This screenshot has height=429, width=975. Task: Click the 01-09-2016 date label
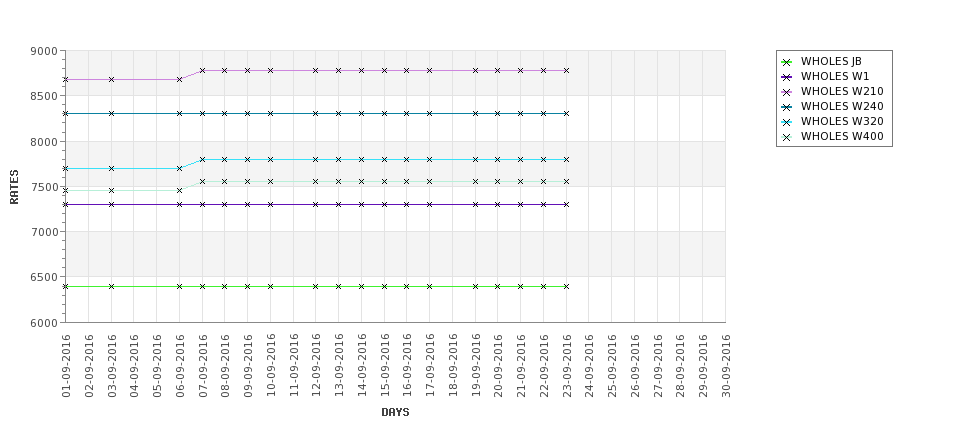[66, 366]
